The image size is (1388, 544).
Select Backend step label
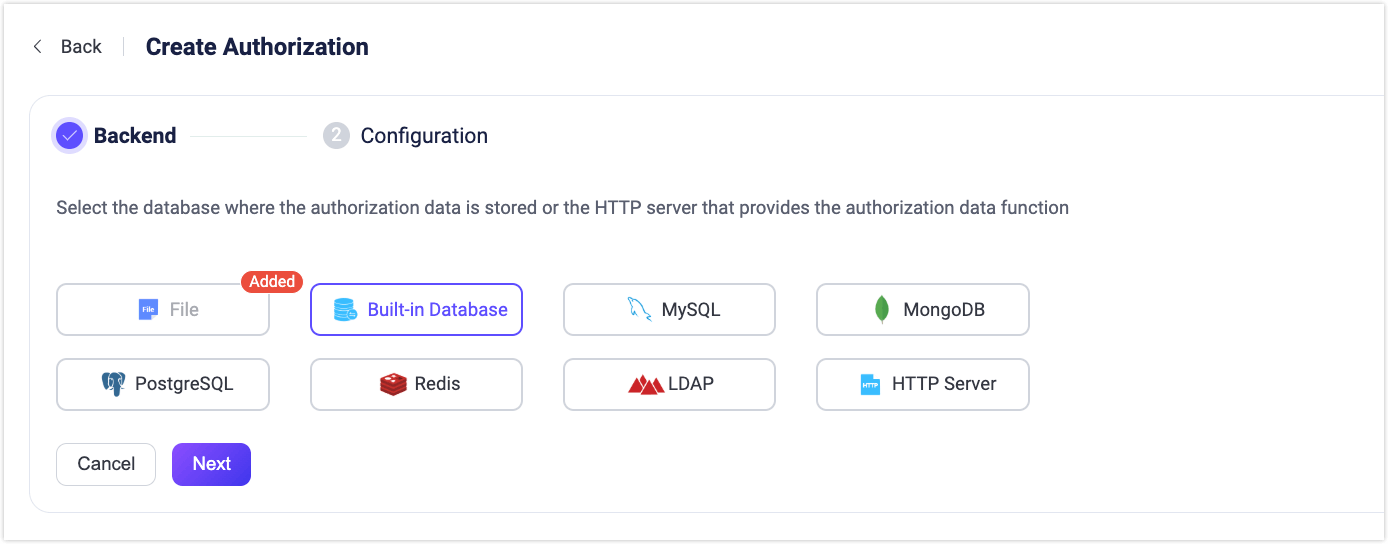[135, 136]
